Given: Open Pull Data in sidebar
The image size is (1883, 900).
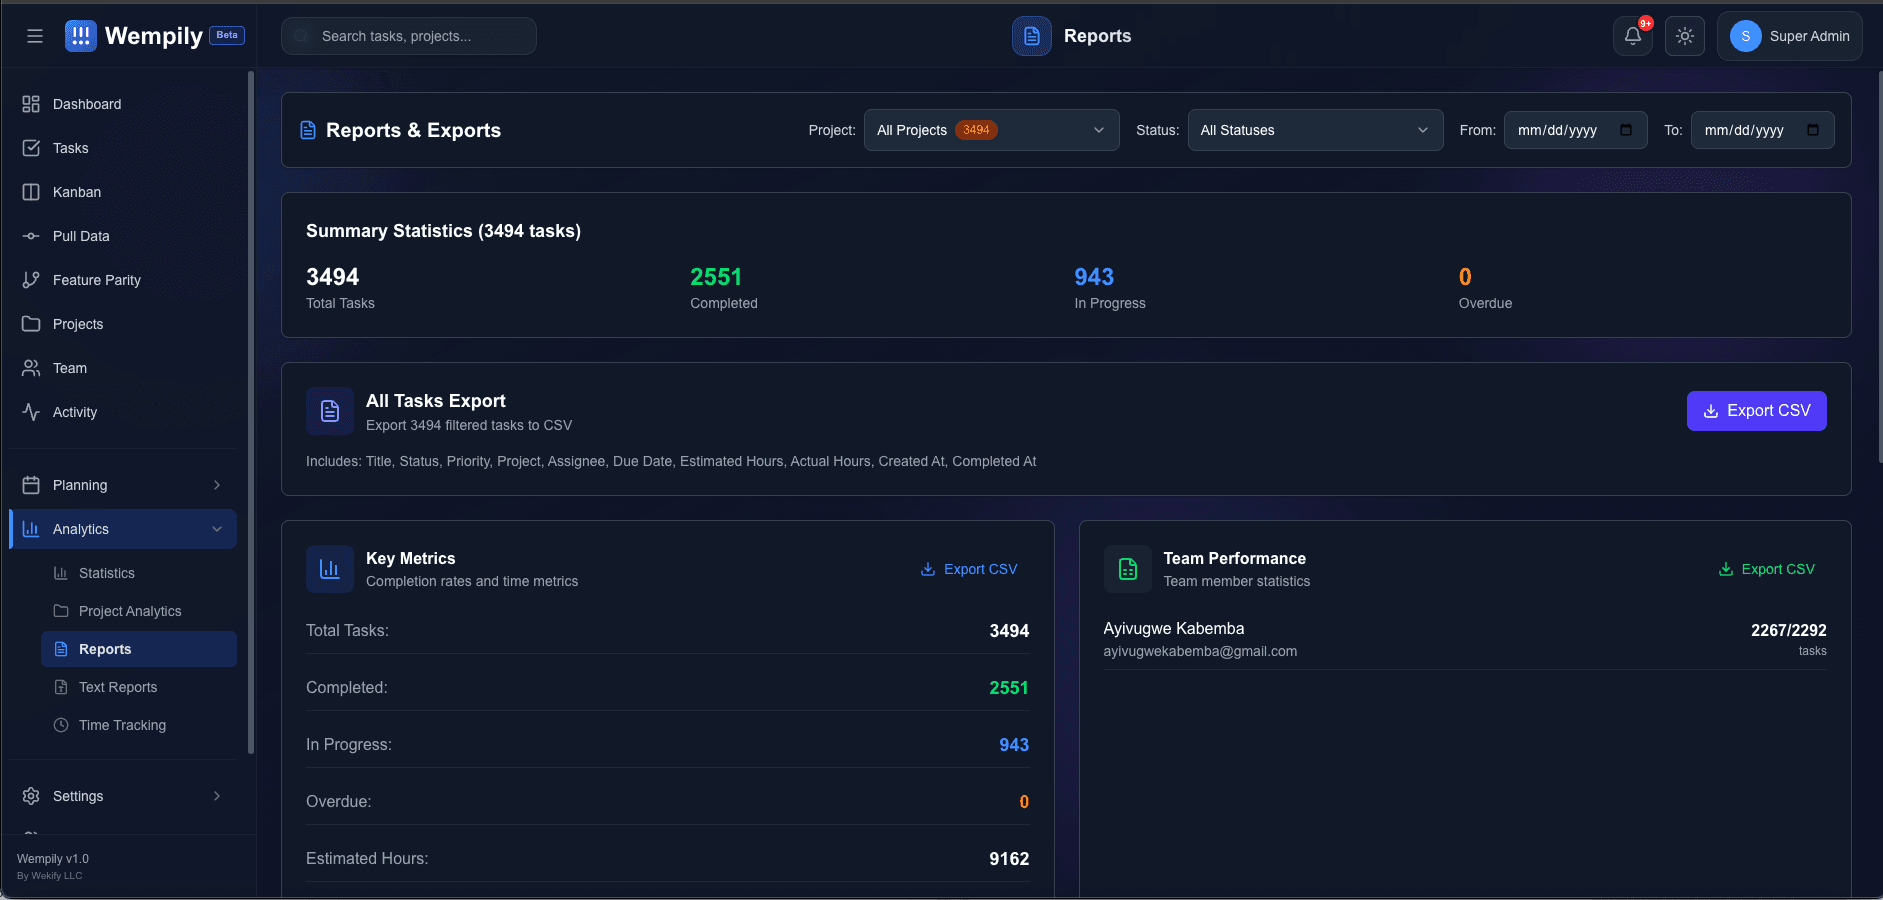Looking at the screenshot, I should [81, 236].
